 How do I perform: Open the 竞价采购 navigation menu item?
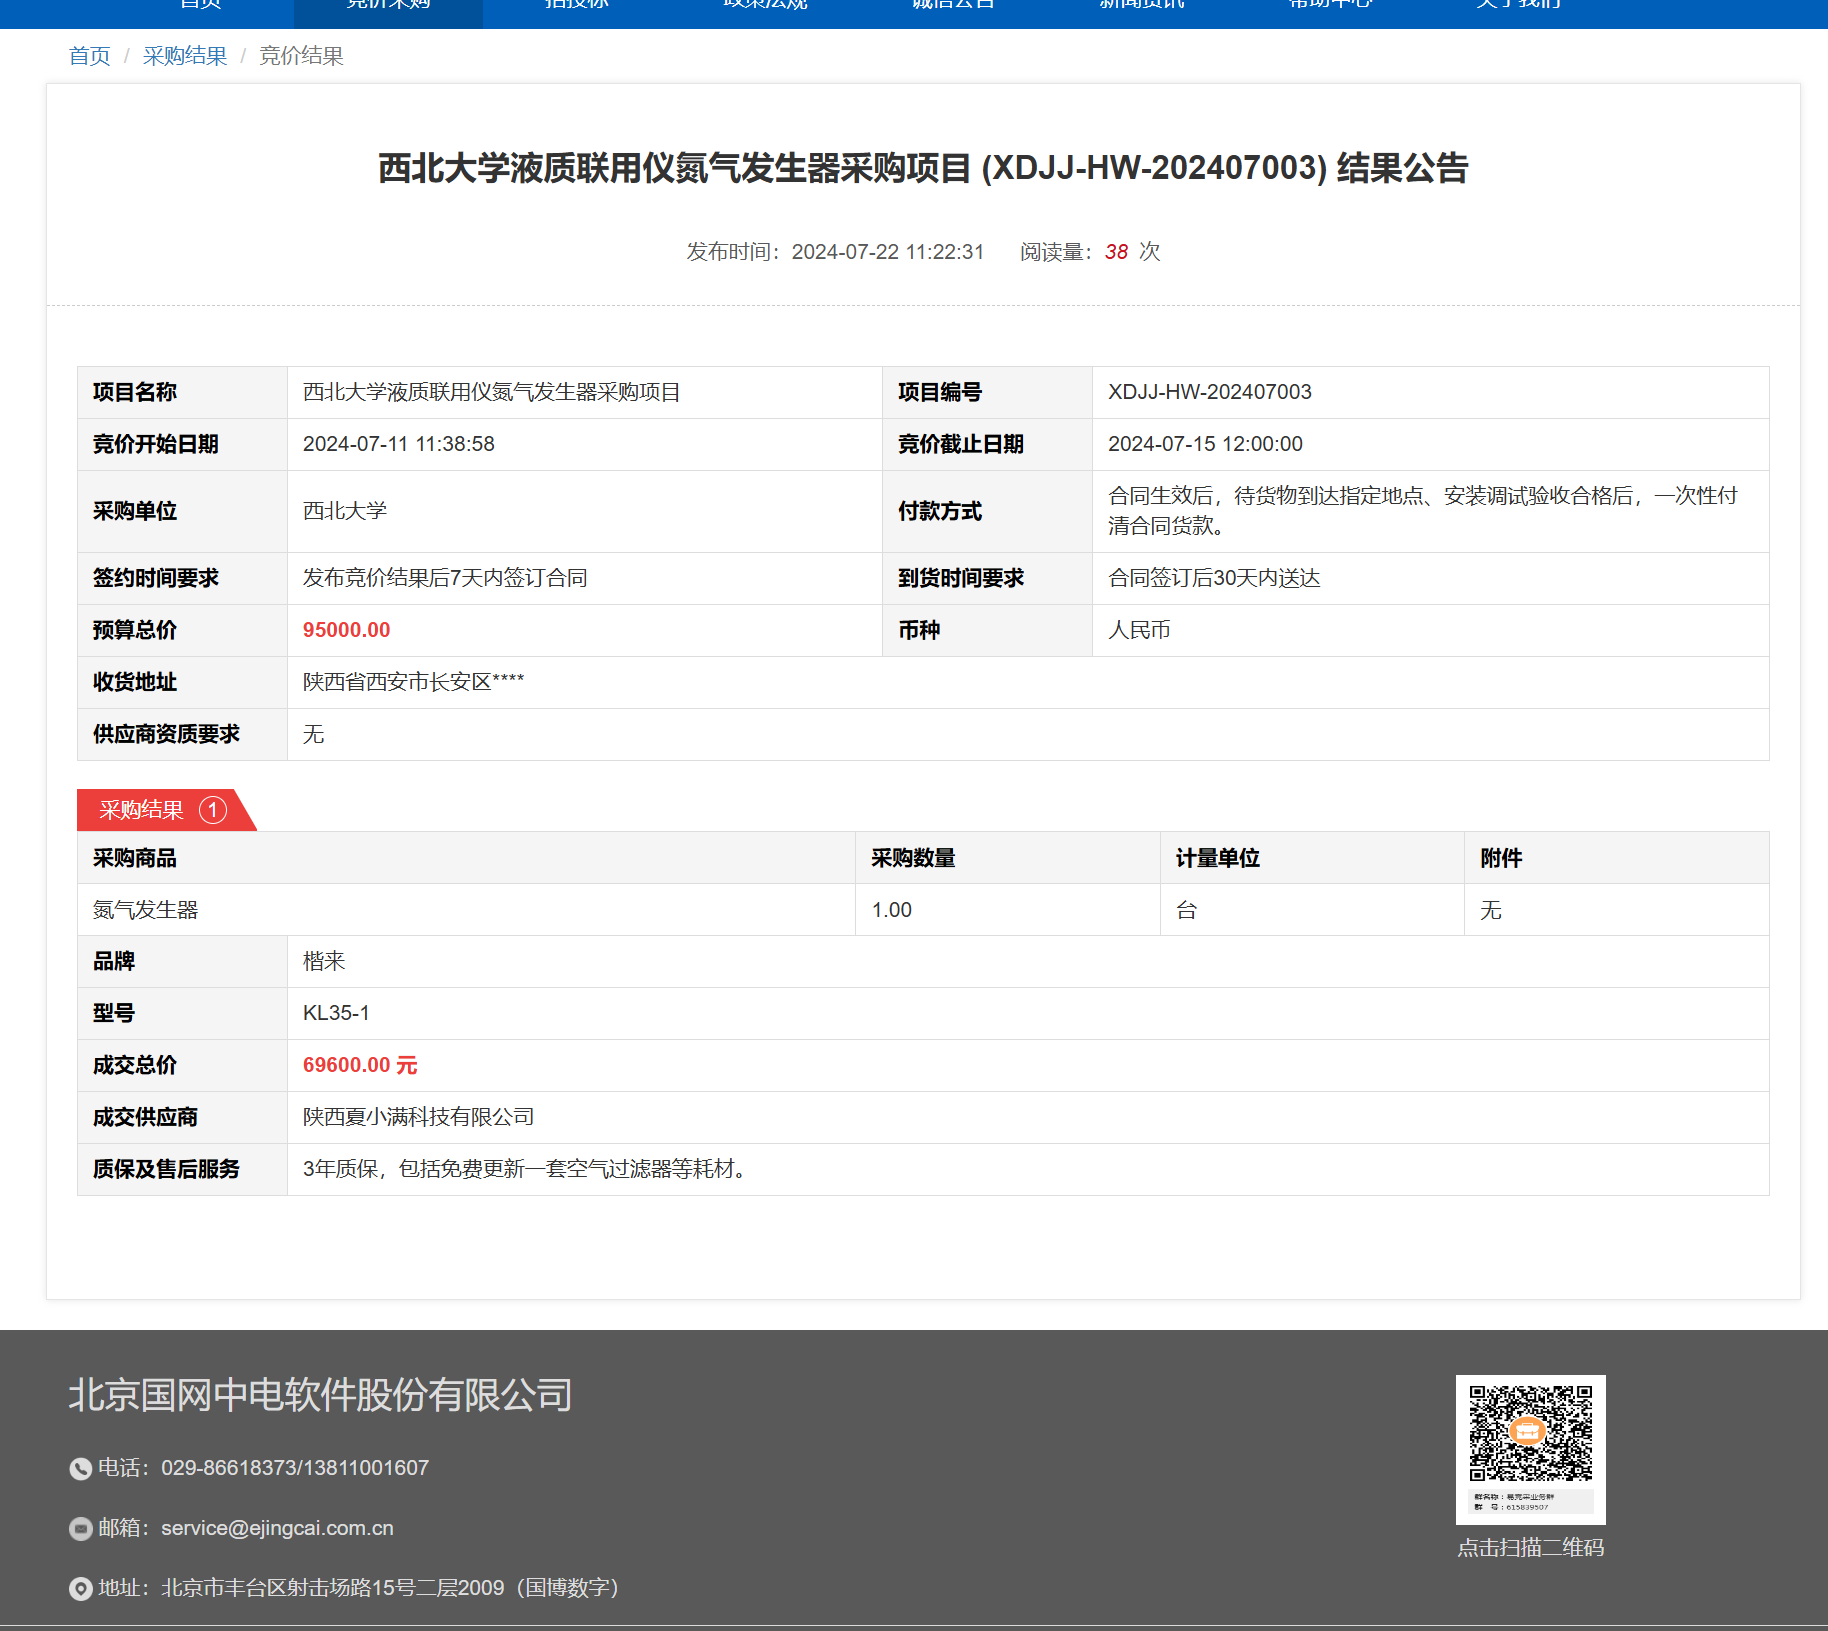pos(388,6)
